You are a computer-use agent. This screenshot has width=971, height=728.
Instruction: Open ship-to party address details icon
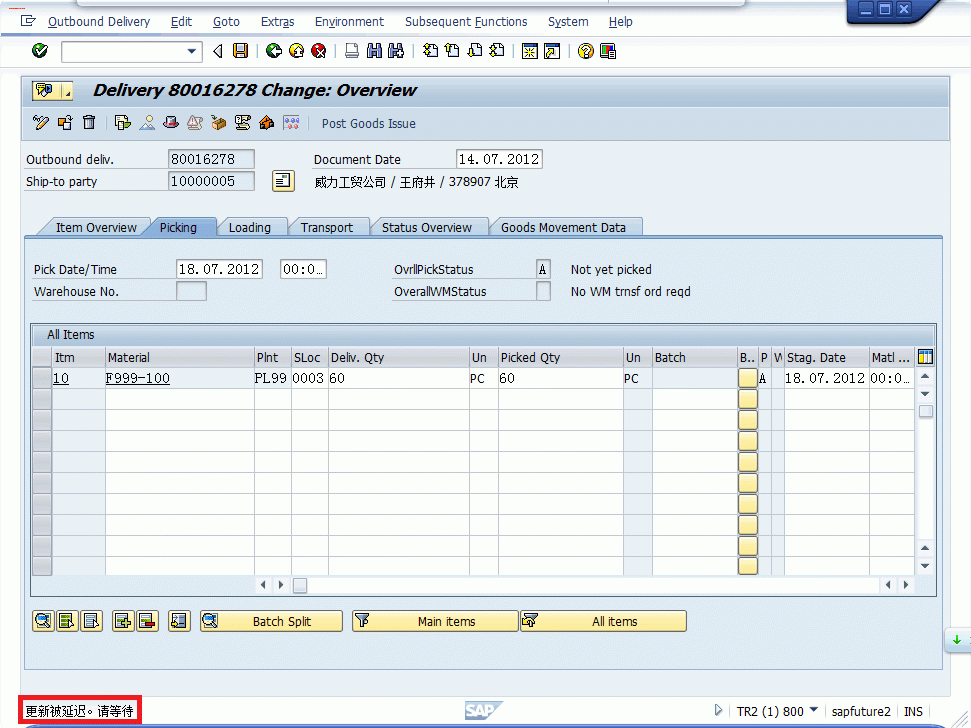[x=283, y=181]
